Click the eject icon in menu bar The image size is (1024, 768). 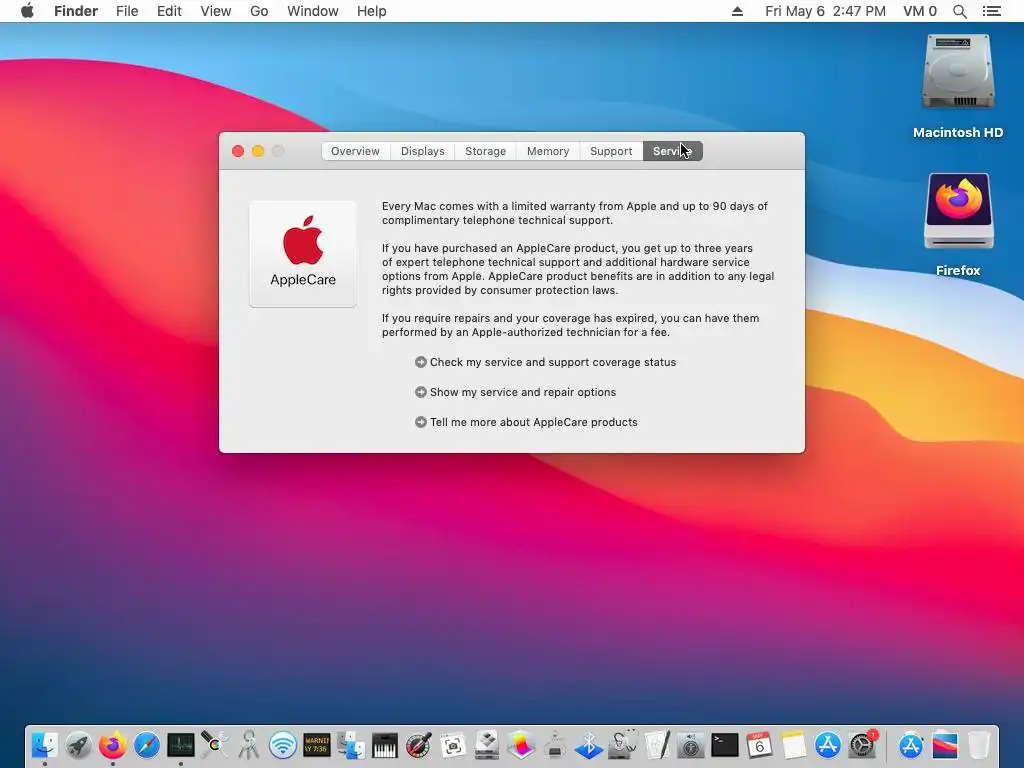(737, 11)
